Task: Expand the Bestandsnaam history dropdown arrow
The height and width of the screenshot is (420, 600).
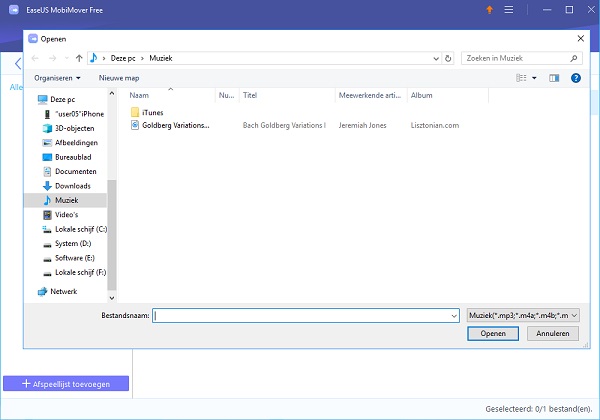Action: click(453, 315)
